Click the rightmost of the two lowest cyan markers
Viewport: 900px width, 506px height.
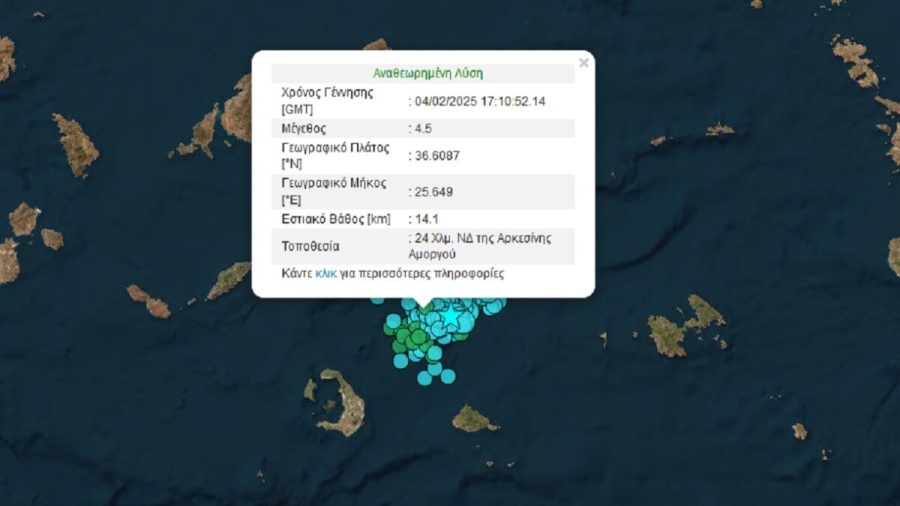(448, 376)
